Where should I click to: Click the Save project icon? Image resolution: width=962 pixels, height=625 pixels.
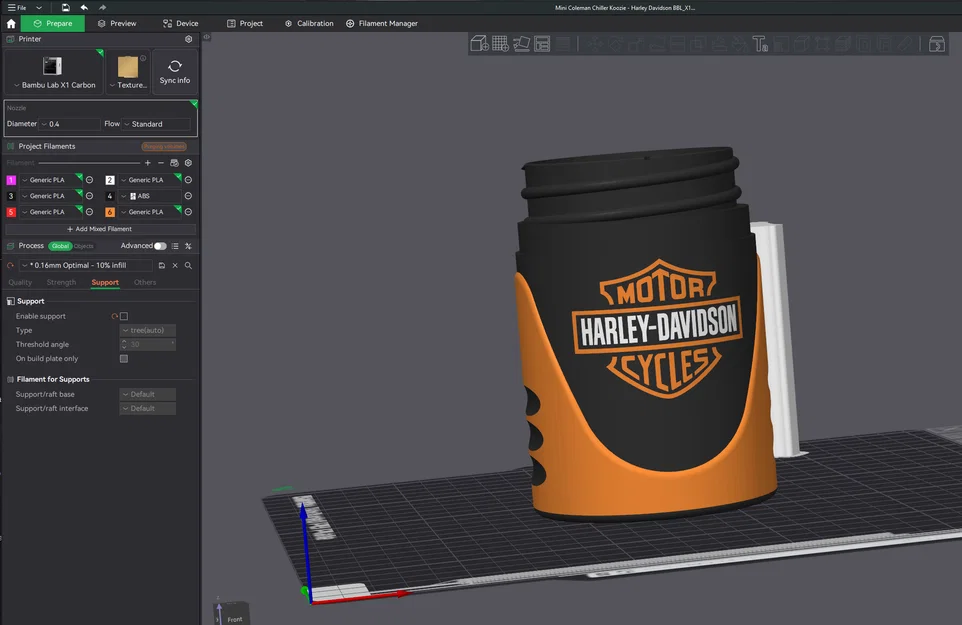click(65, 7)
